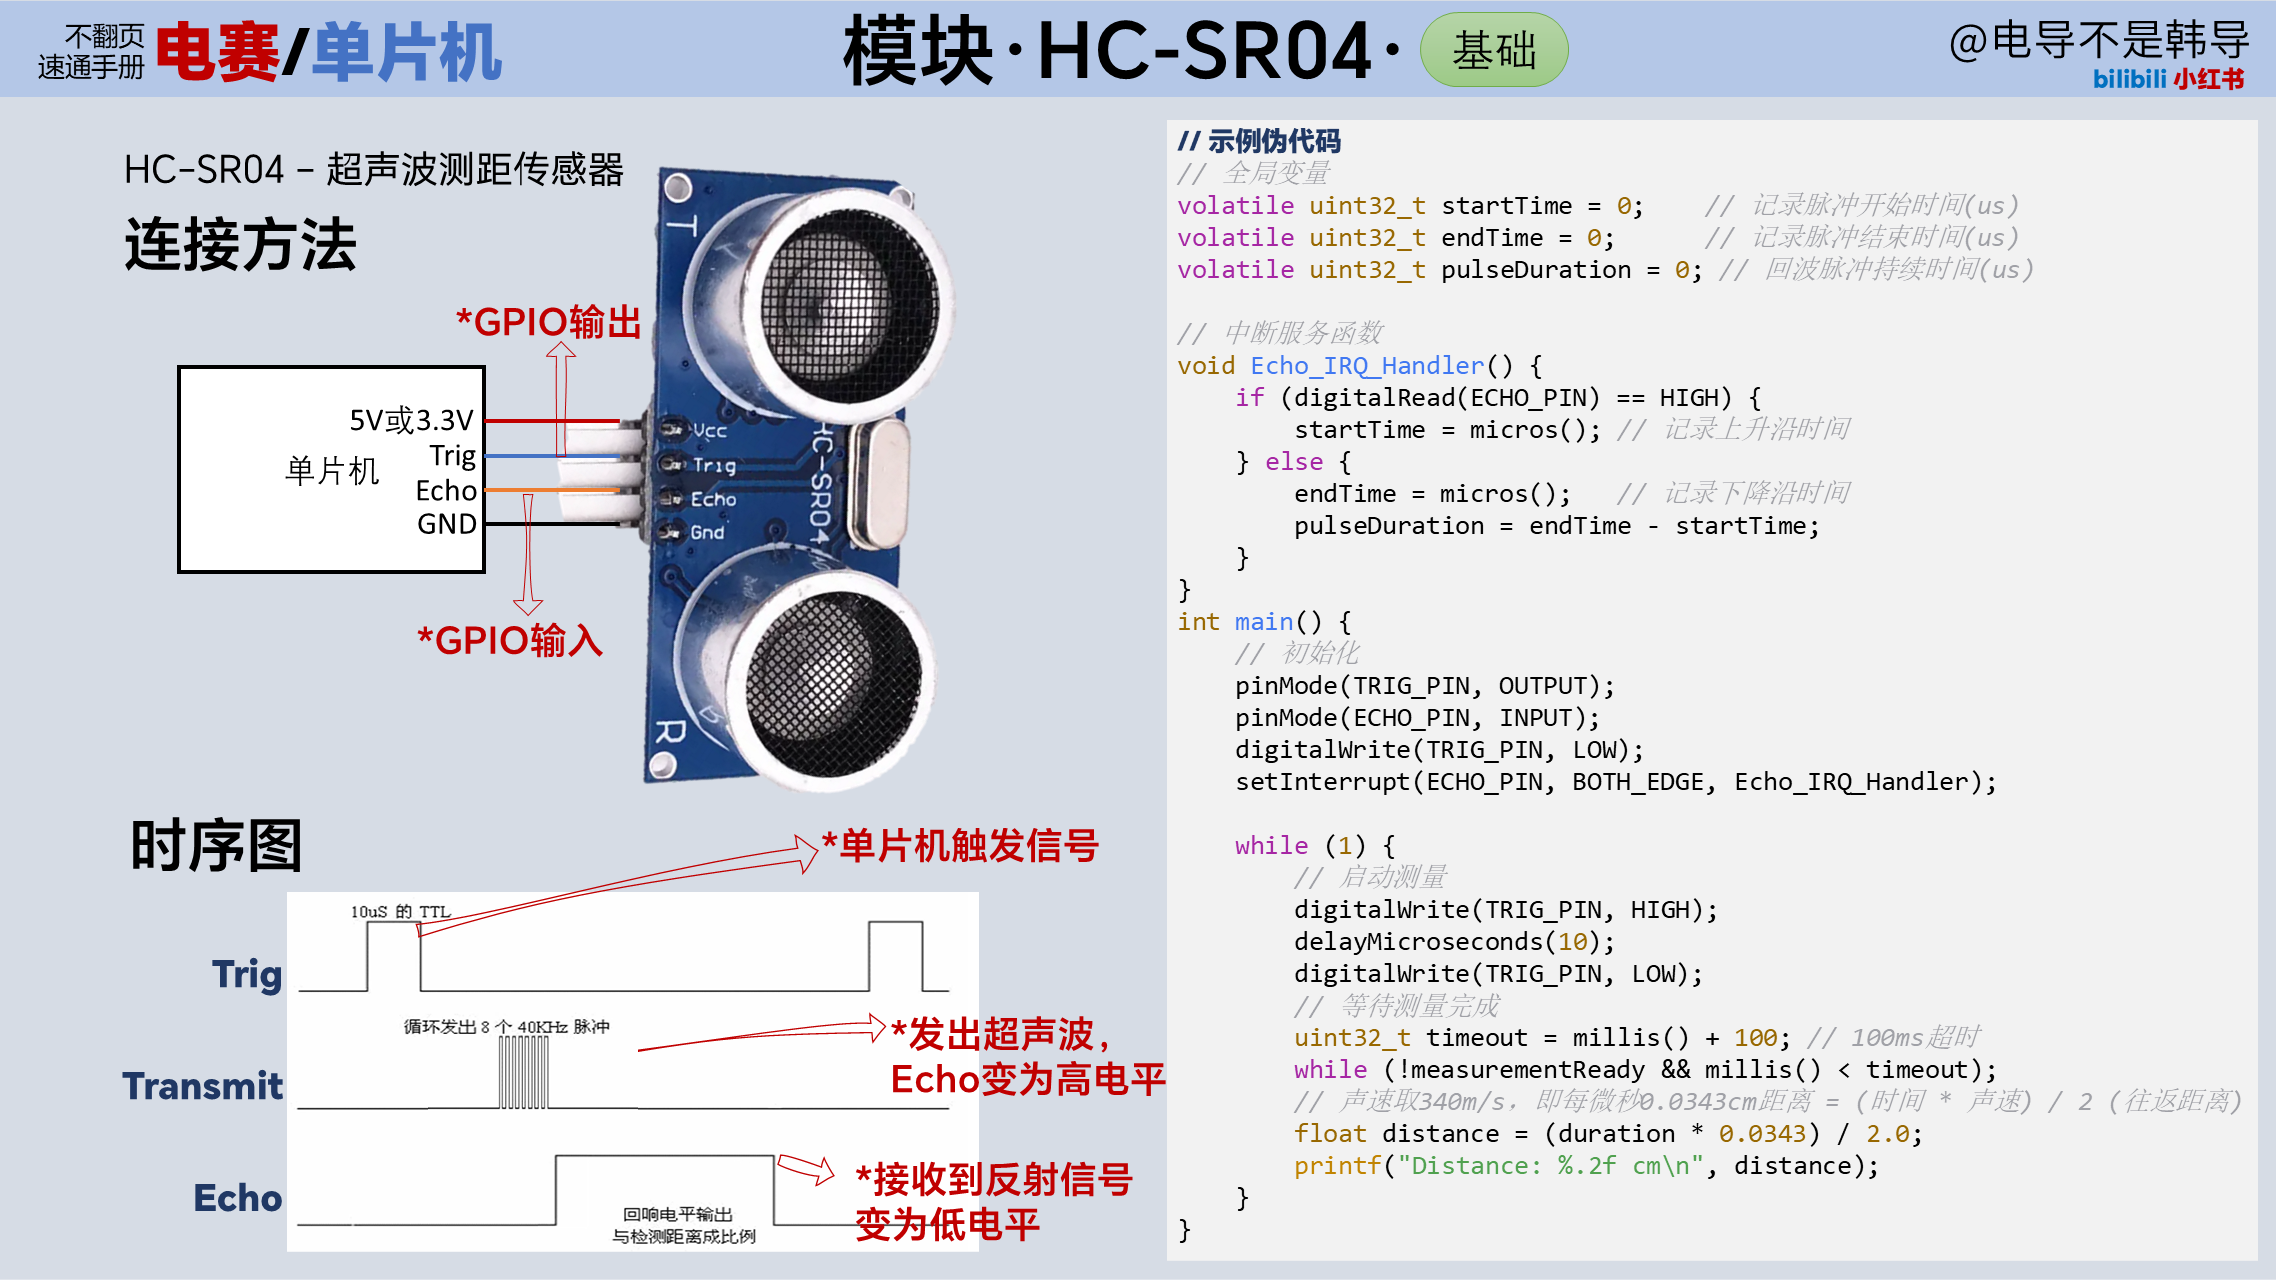Click the 10uS 的 TTL timing label

coord(400,911)
